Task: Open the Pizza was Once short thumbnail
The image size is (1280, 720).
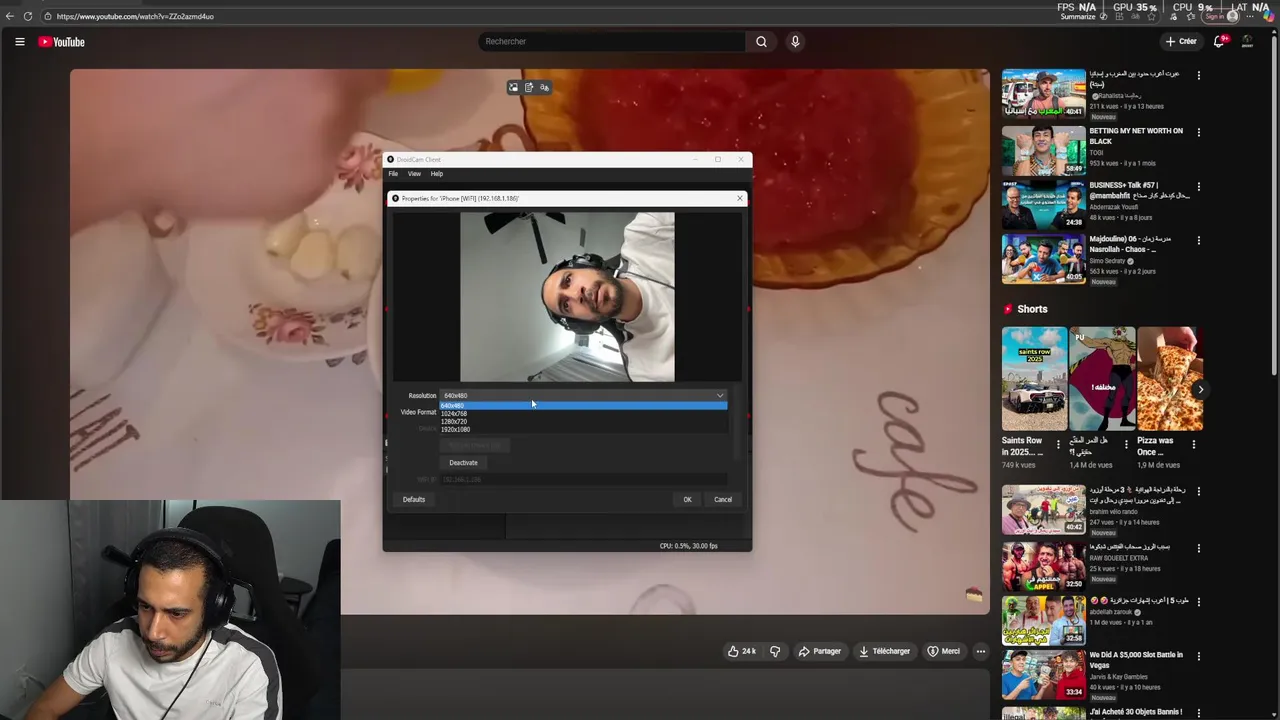Action: click(1169, 379)
